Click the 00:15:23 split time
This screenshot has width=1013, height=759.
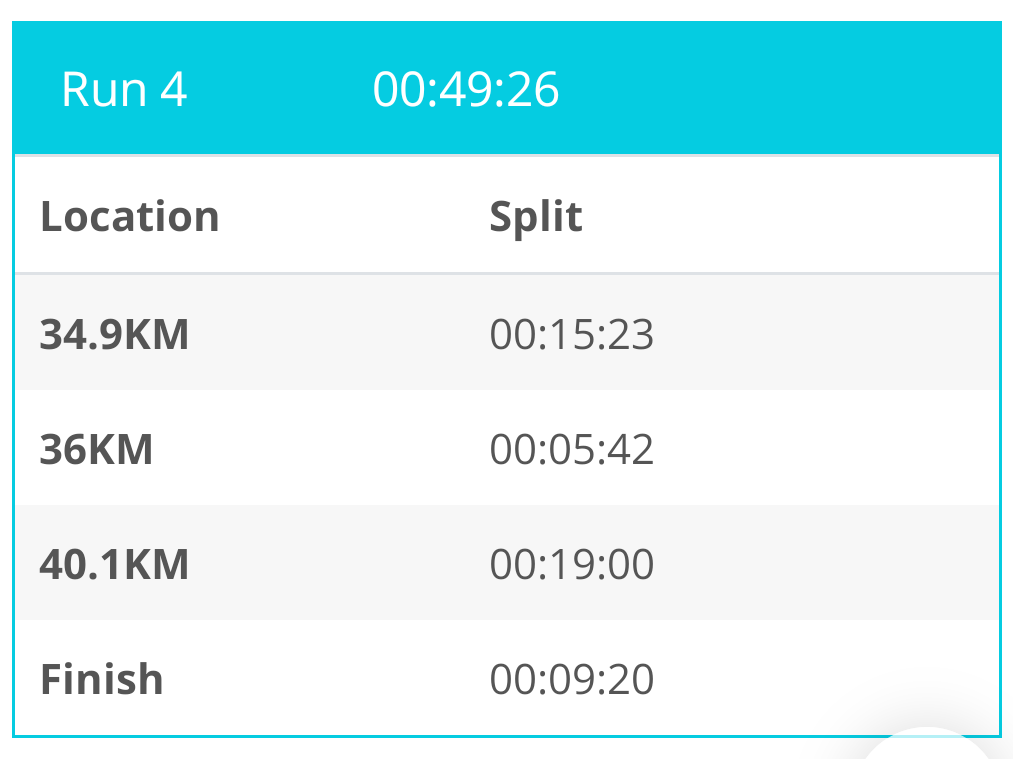point(572,334)
